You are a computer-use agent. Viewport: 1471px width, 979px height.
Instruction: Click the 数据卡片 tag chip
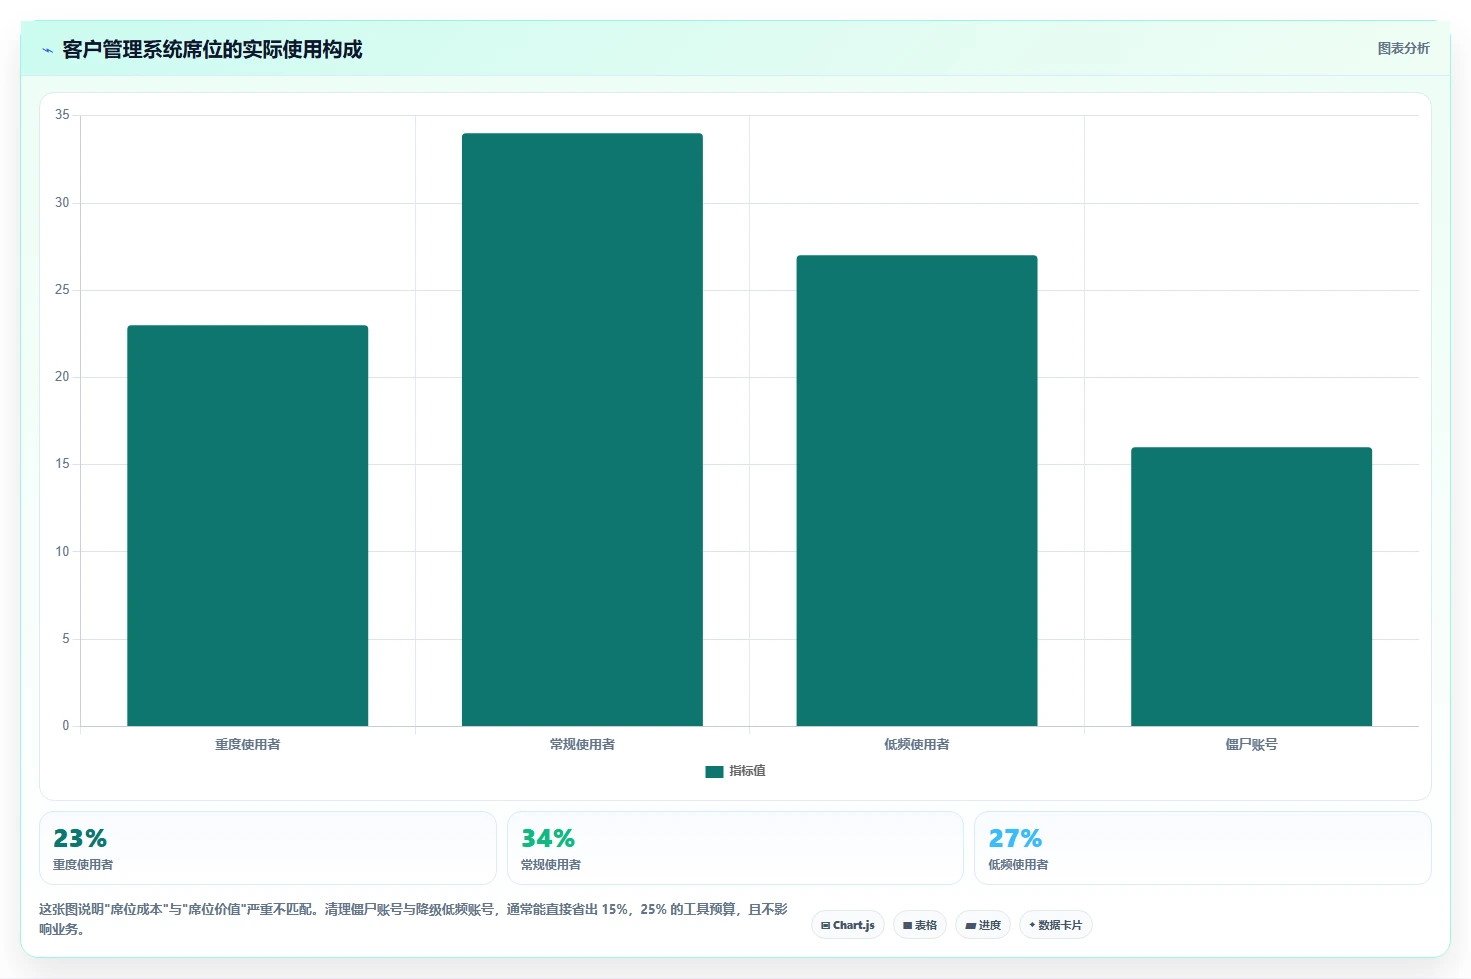(x=1056, y=925)
